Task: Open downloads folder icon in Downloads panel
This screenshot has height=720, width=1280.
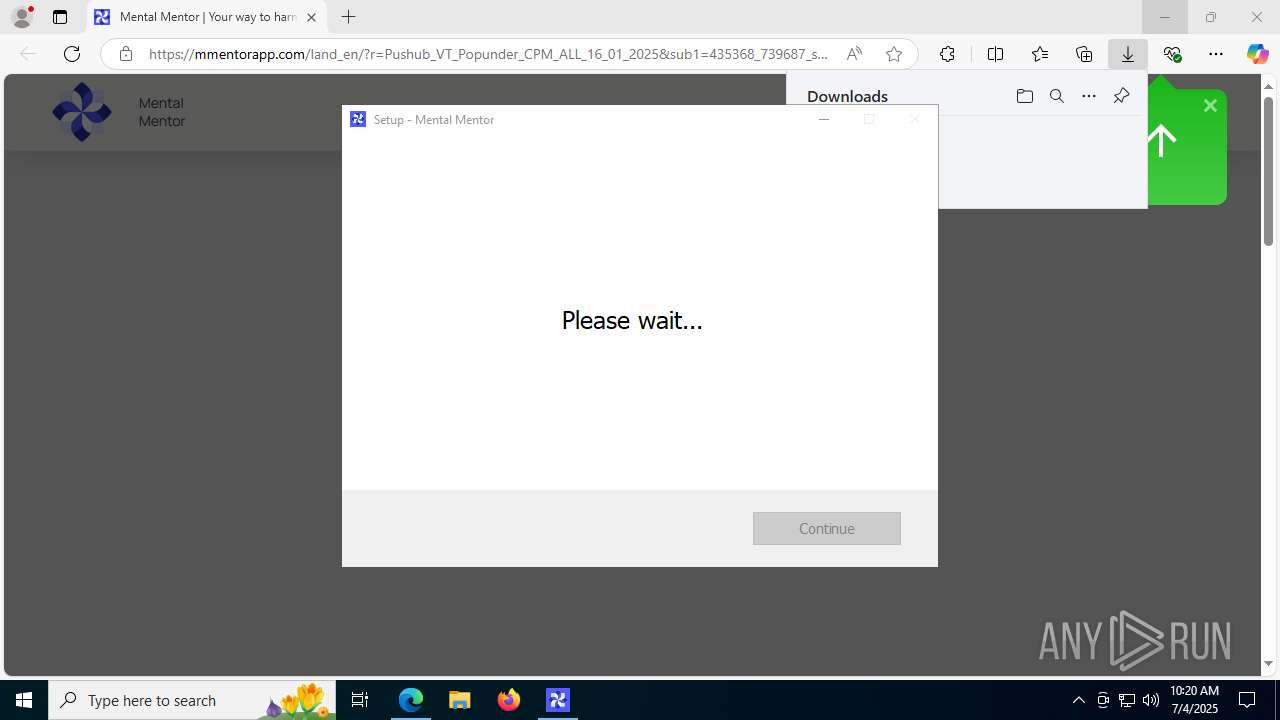Action: (1024, 96)
